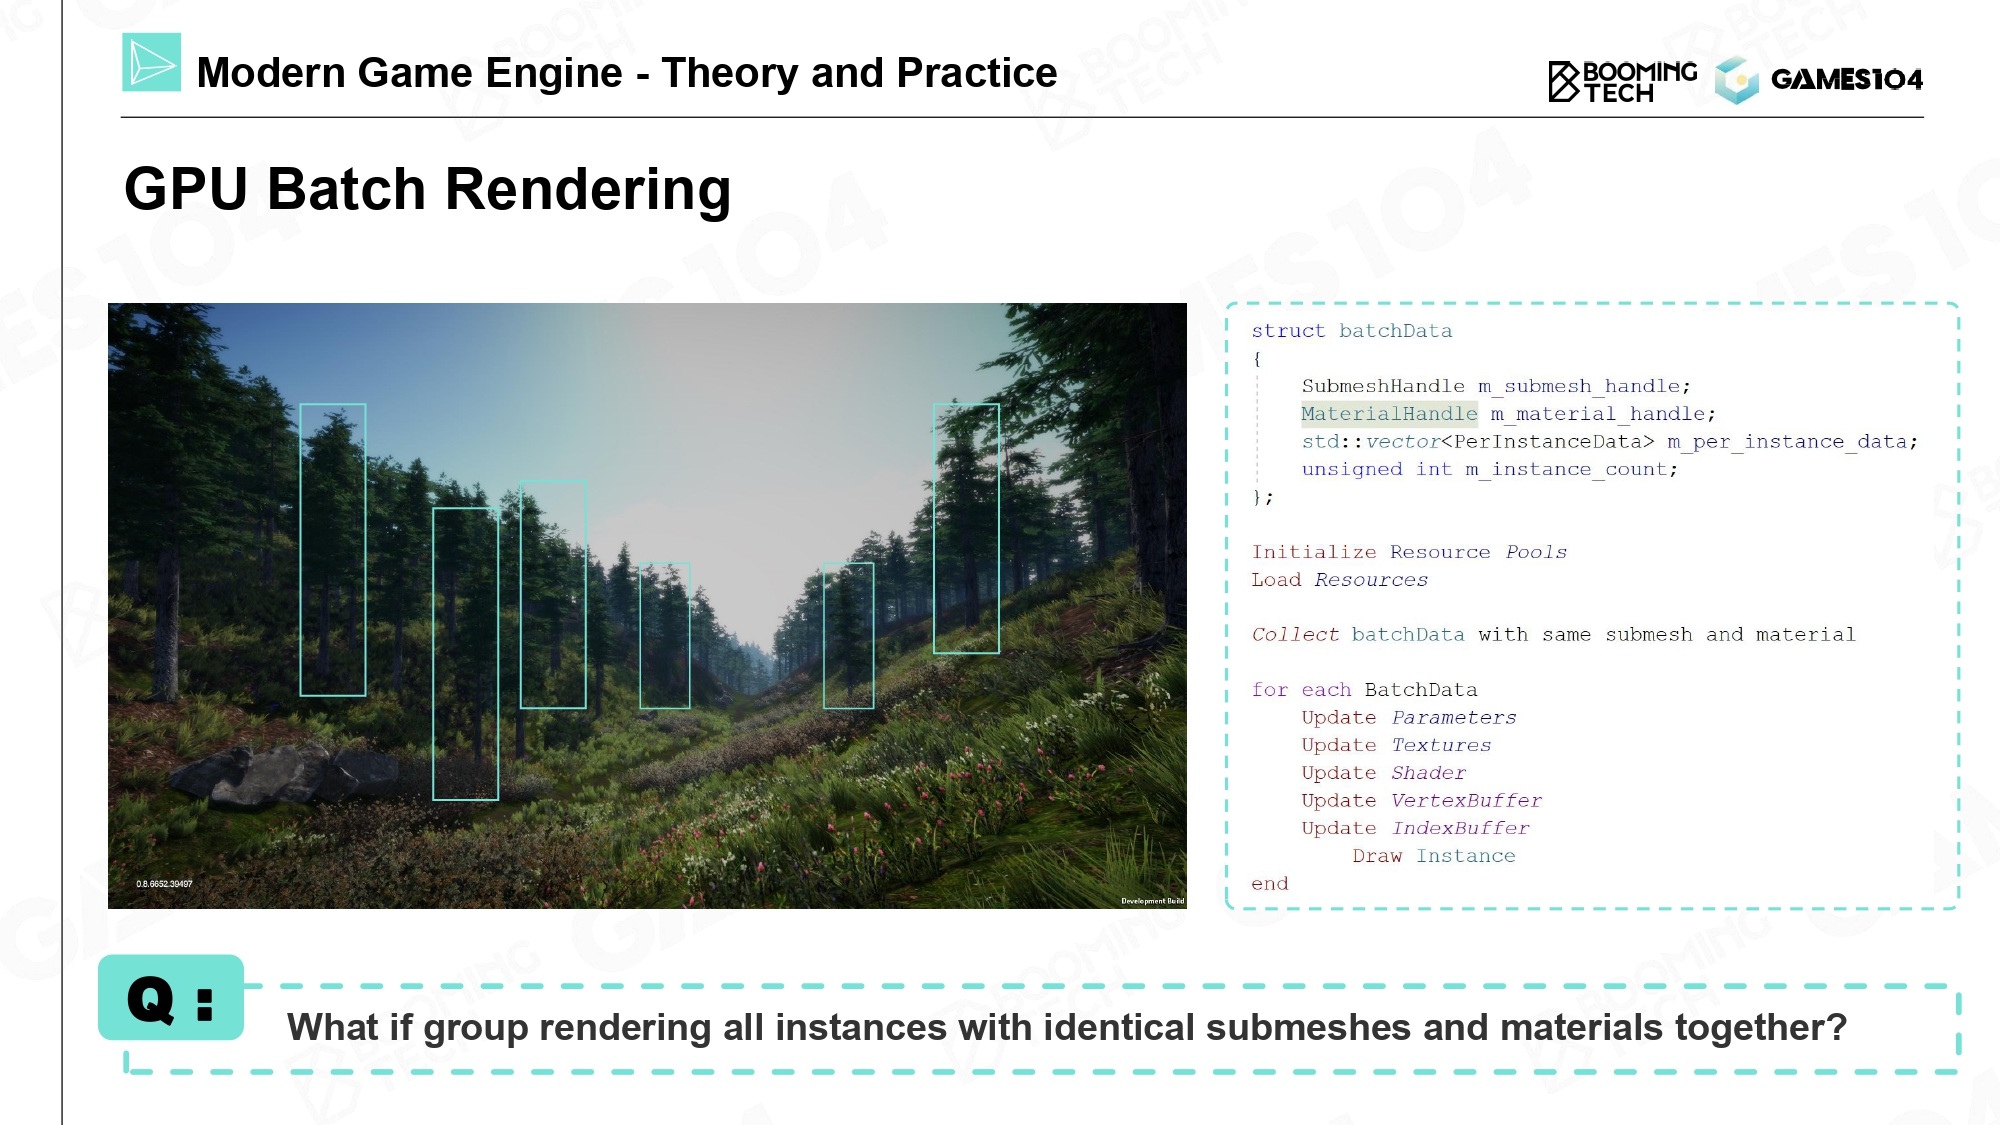Click the 'Update VertexBuffer' line
The width and height of the screenshot is (2000, 1125).
(1421, 801)
